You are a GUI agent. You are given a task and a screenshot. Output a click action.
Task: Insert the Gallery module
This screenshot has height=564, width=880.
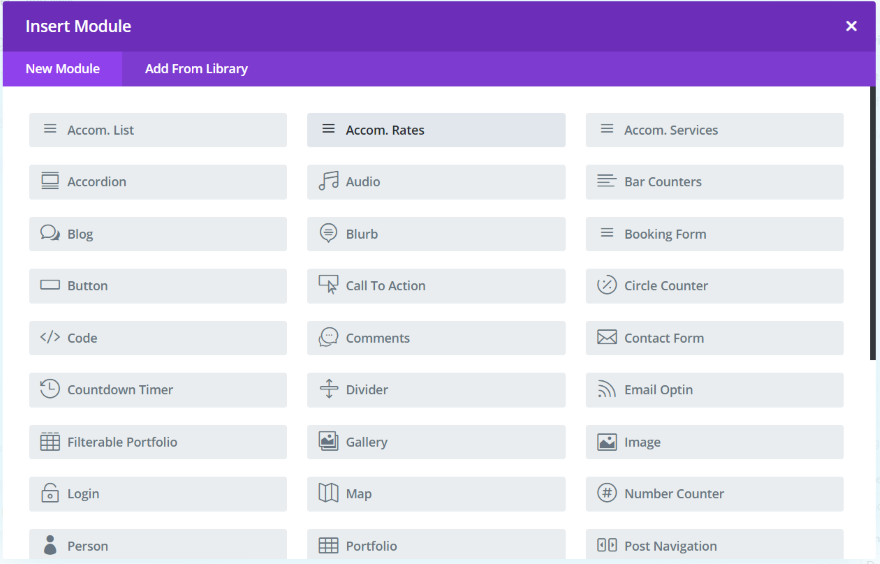436,442
